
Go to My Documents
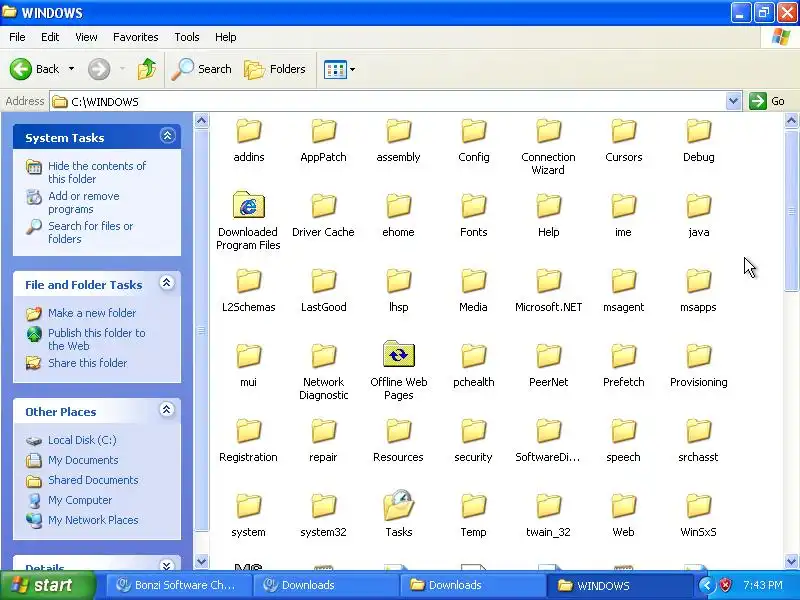72,460
